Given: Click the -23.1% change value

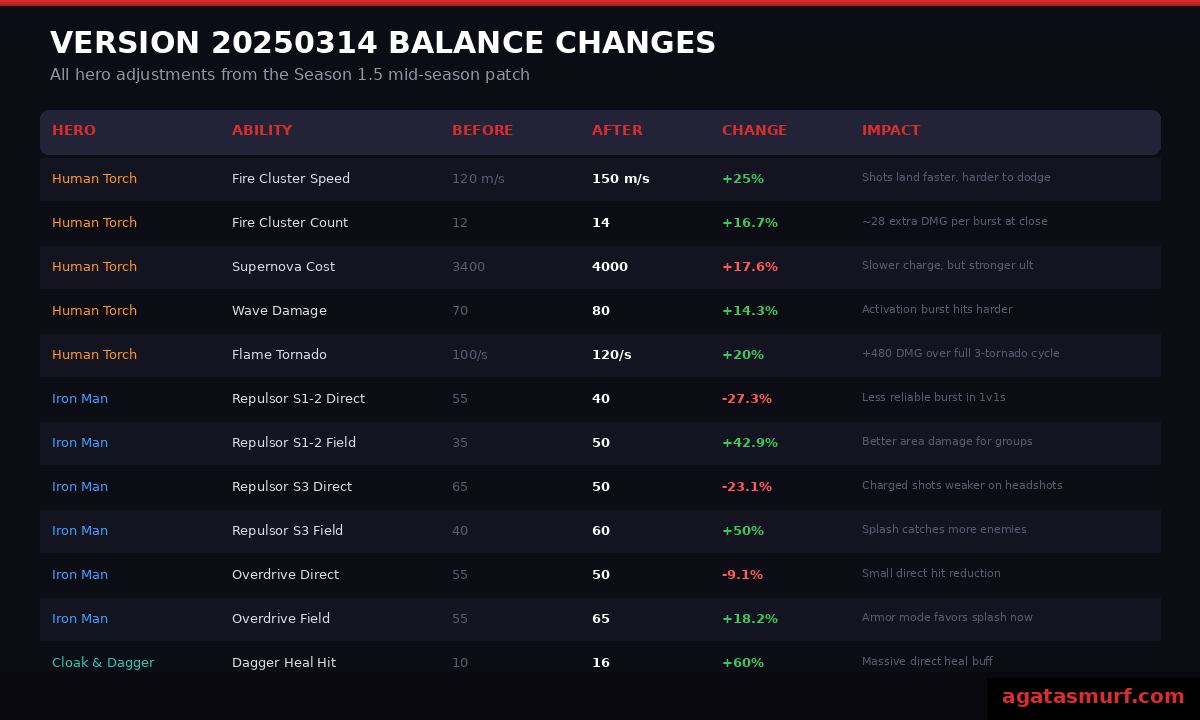Looking at the screenshot, I should pyautogui.click(x=747, y=487).
